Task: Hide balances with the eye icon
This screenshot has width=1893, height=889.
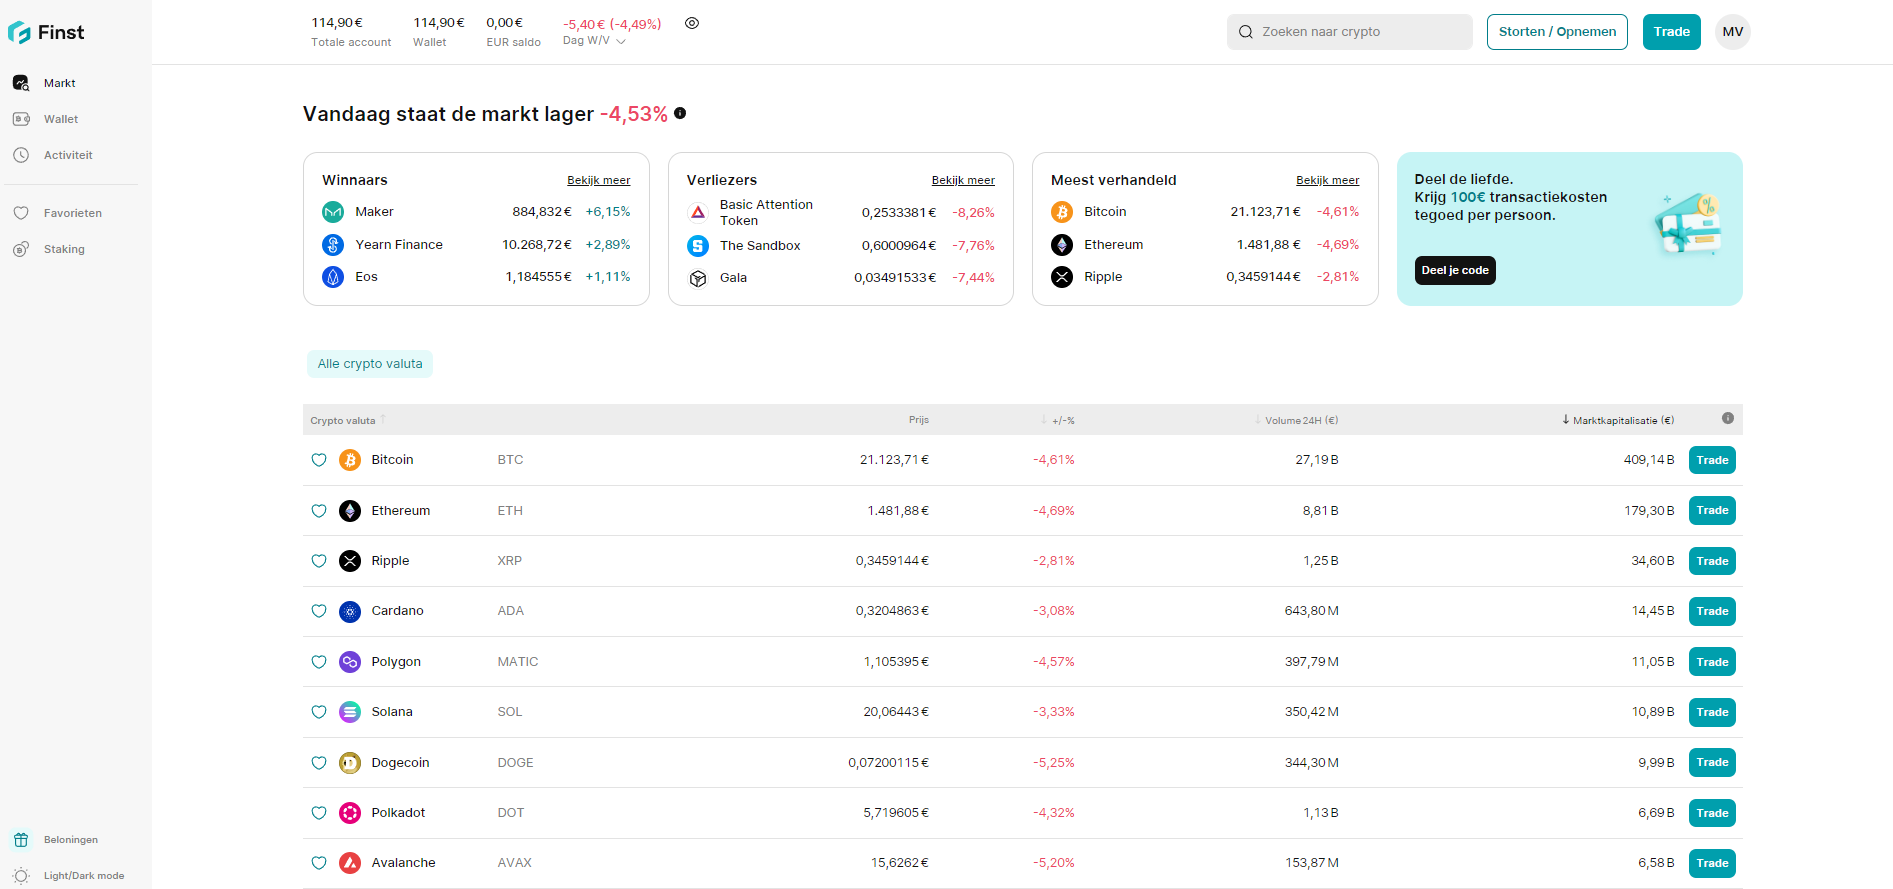Action: click(692, 23)
